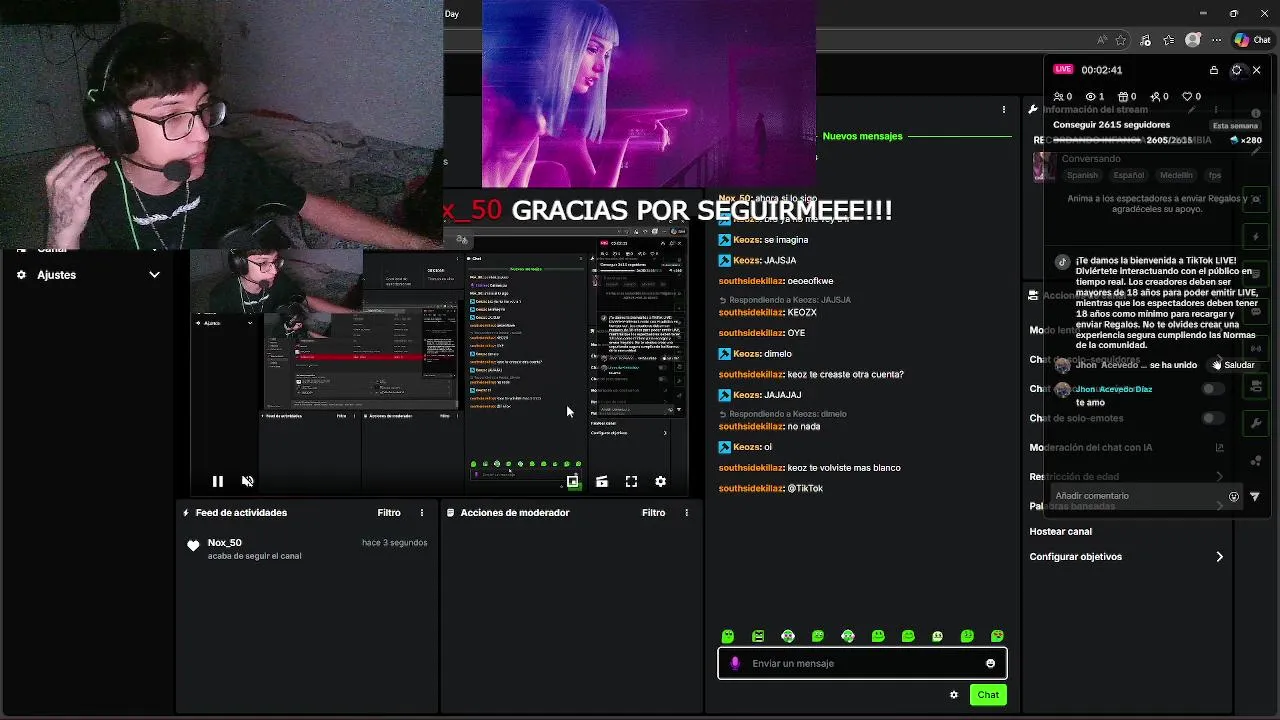The image size is (1280, 720).
Task: Open emoji picker in chat input
Action: point(990,663)
